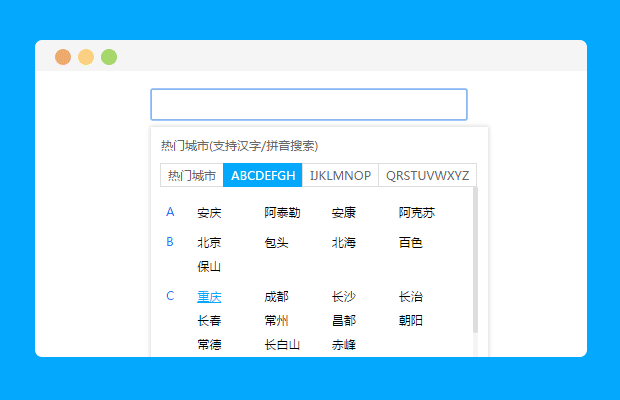Click the yellow window dot
The image size is (620, 400).
(86, 57)
